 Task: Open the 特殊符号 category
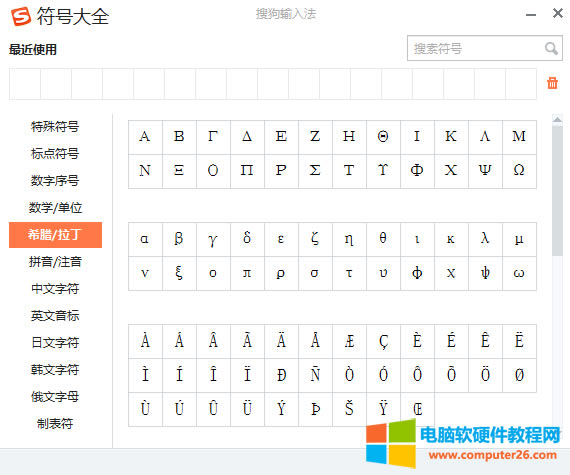coord(55,126)
